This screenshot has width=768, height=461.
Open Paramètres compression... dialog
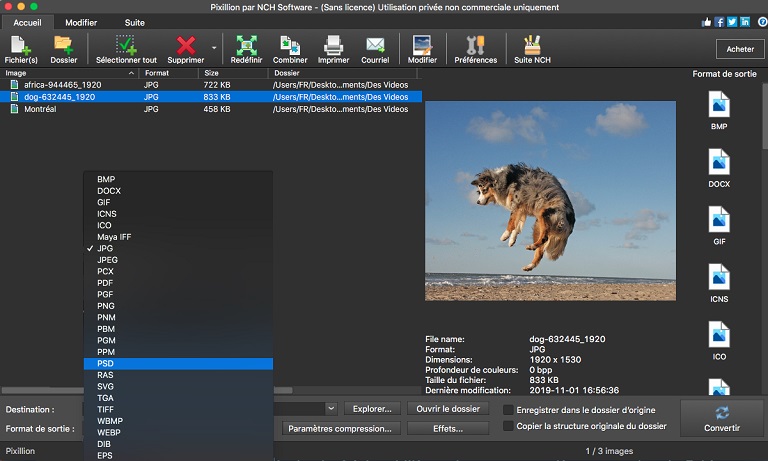pyautogui.click(x=340, y=429)
